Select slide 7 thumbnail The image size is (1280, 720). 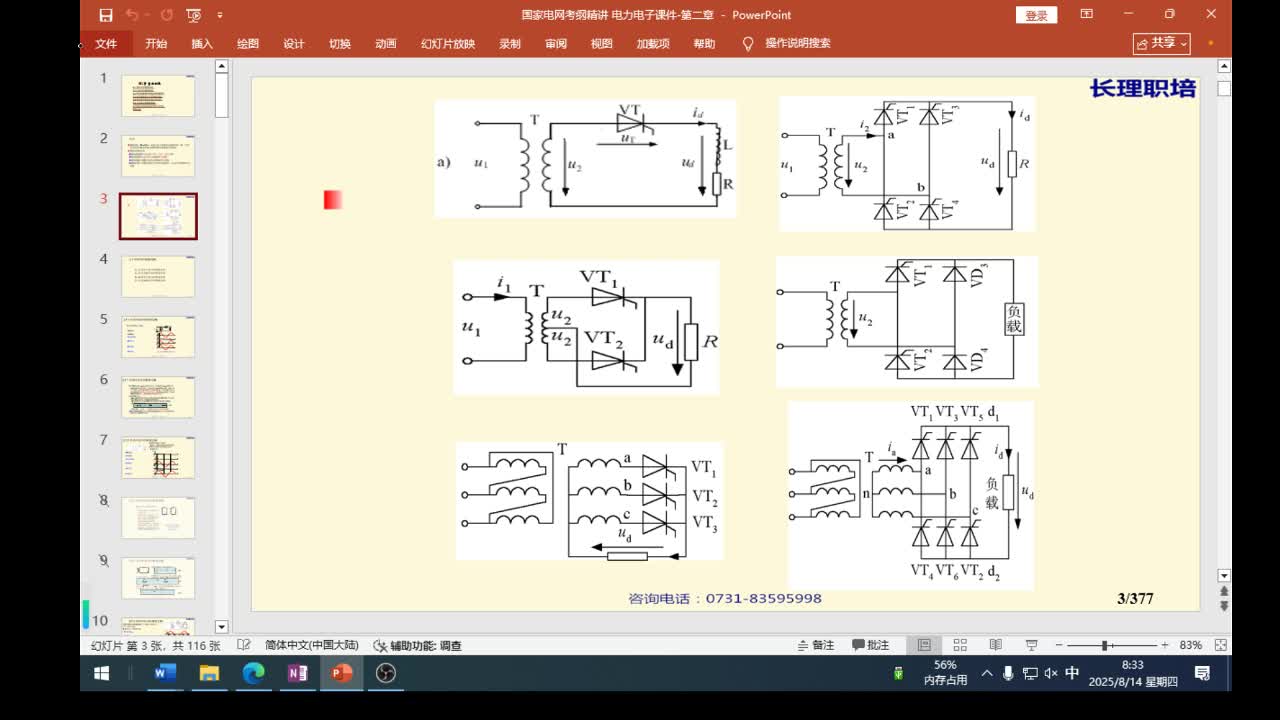[x=158, y=458]
